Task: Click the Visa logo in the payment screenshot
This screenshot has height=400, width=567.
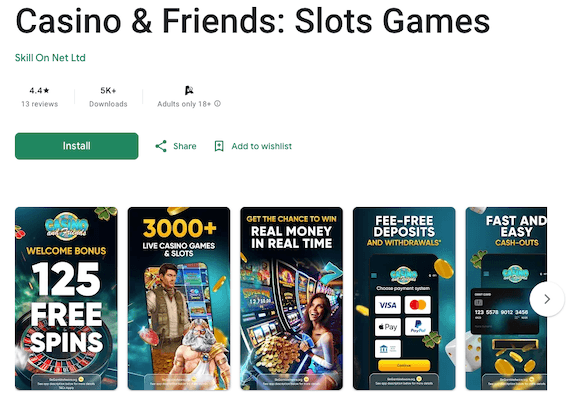Action: [x=388, y=305]
